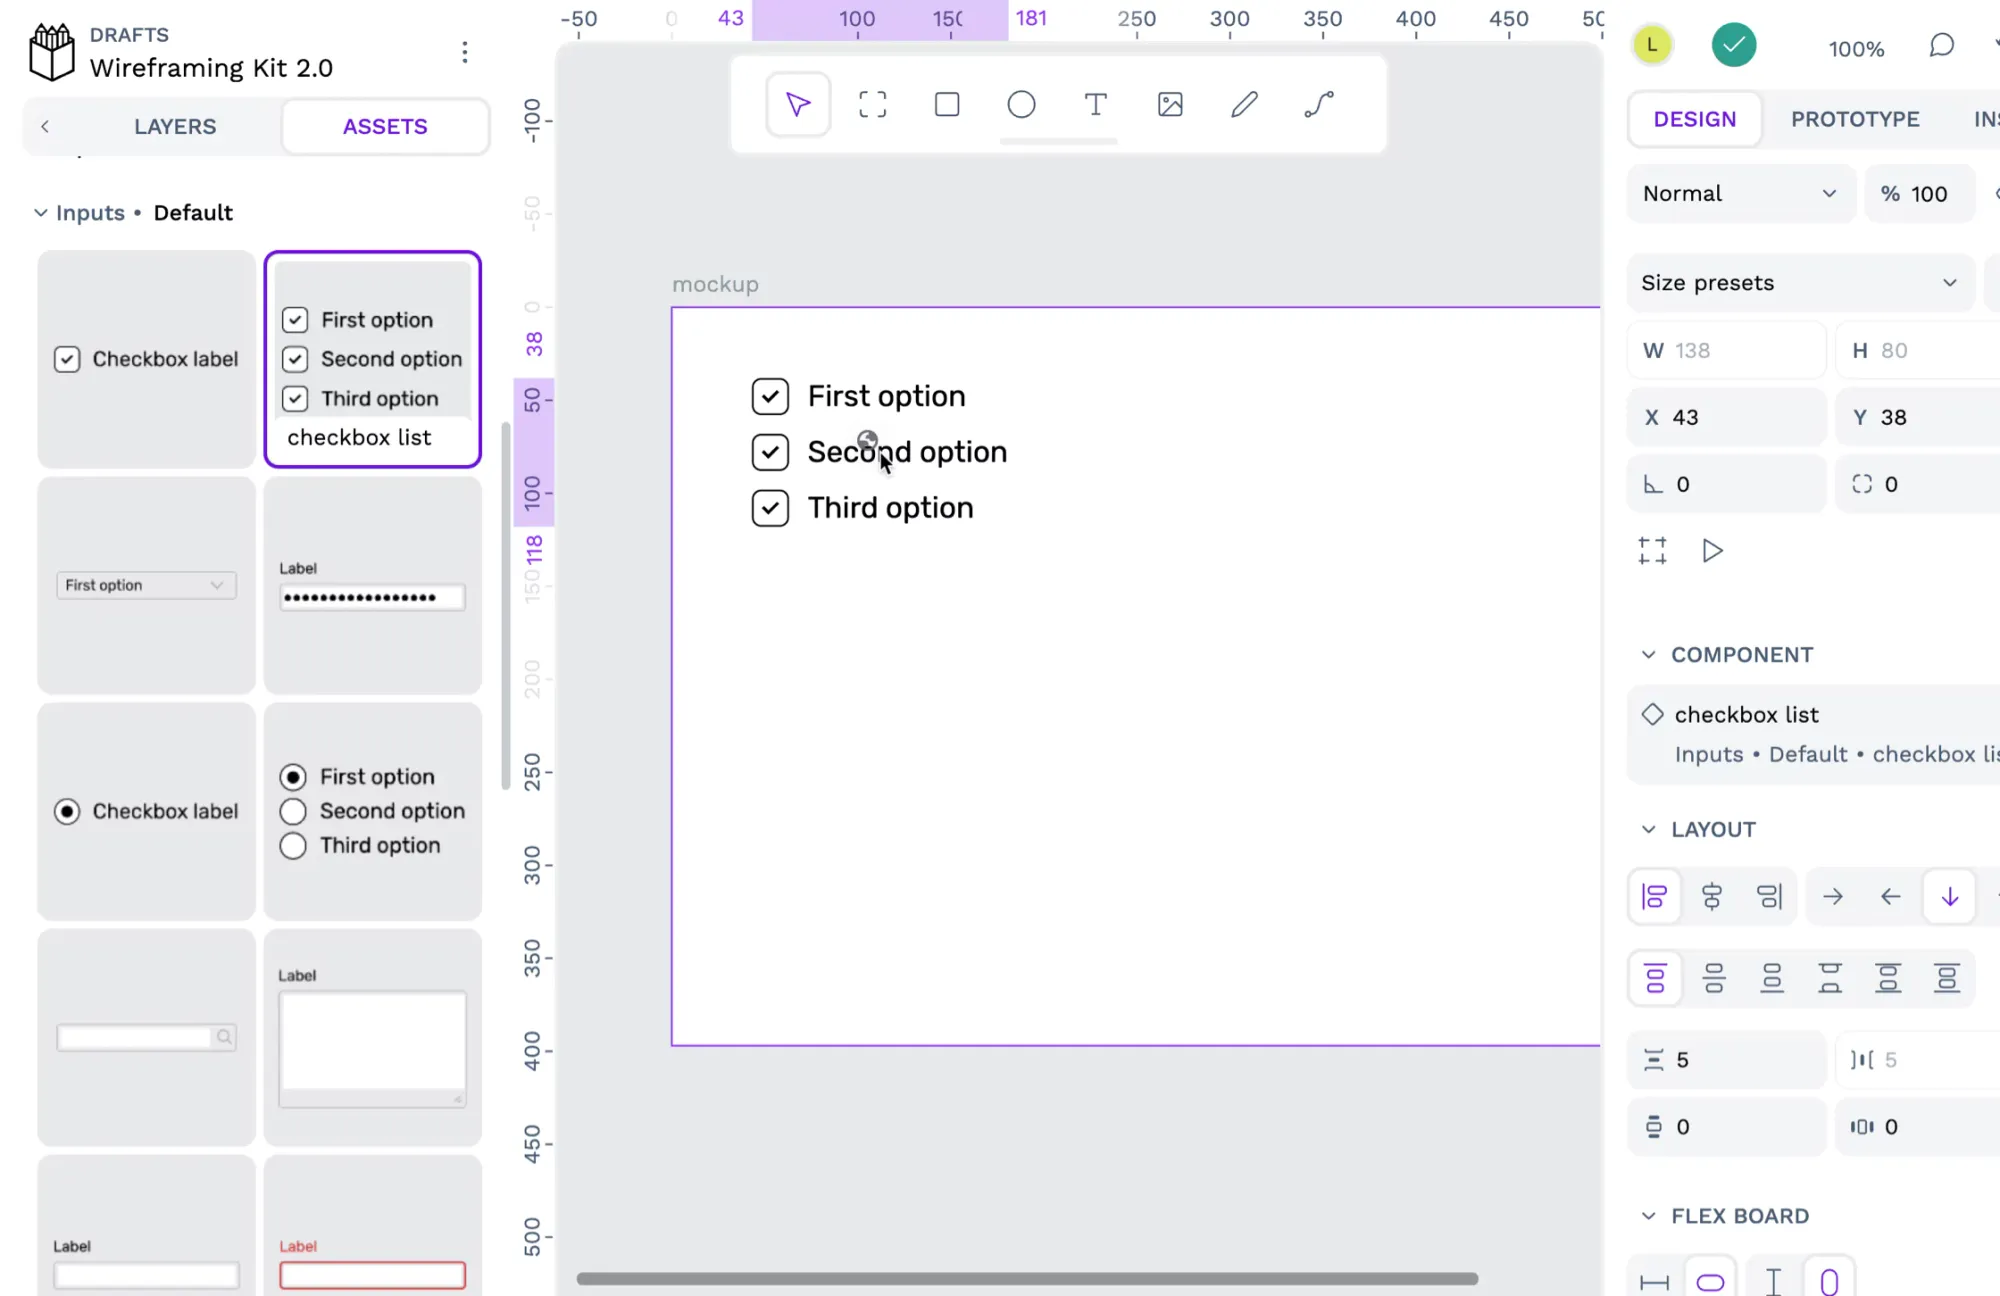Toggle first checkbox in mockup canvas

point(770,395)
